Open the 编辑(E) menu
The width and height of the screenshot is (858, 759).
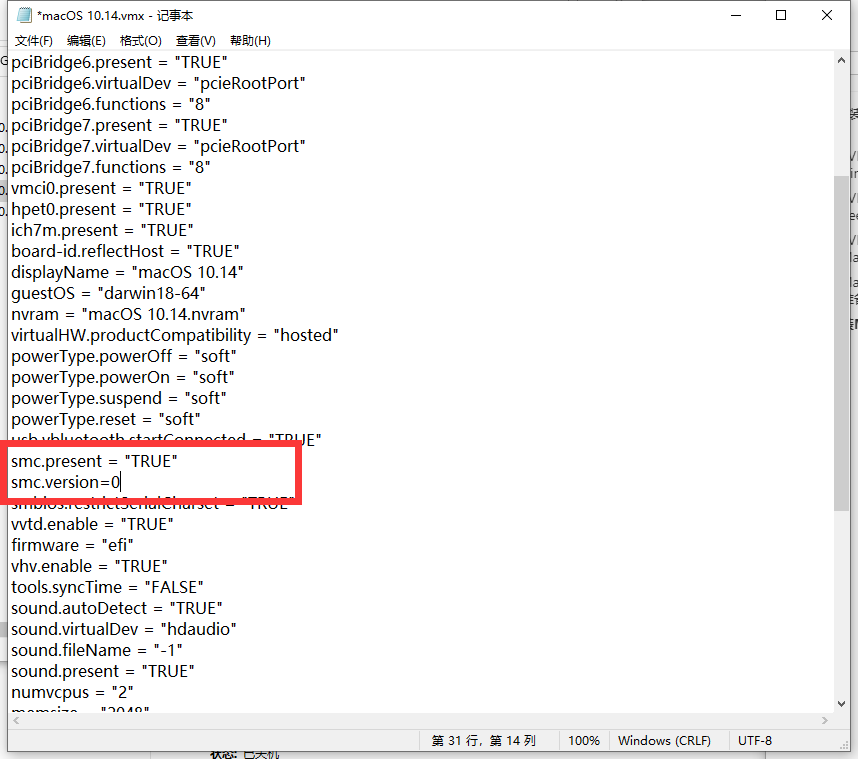point(86,40)
